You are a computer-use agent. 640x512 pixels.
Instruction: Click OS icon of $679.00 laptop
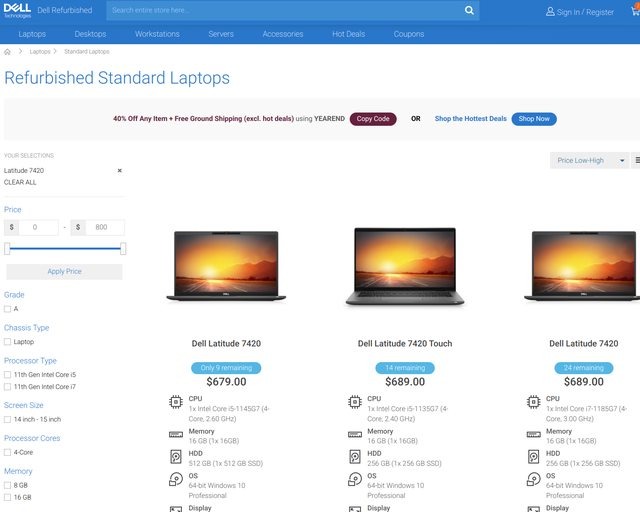pos(176,479)
